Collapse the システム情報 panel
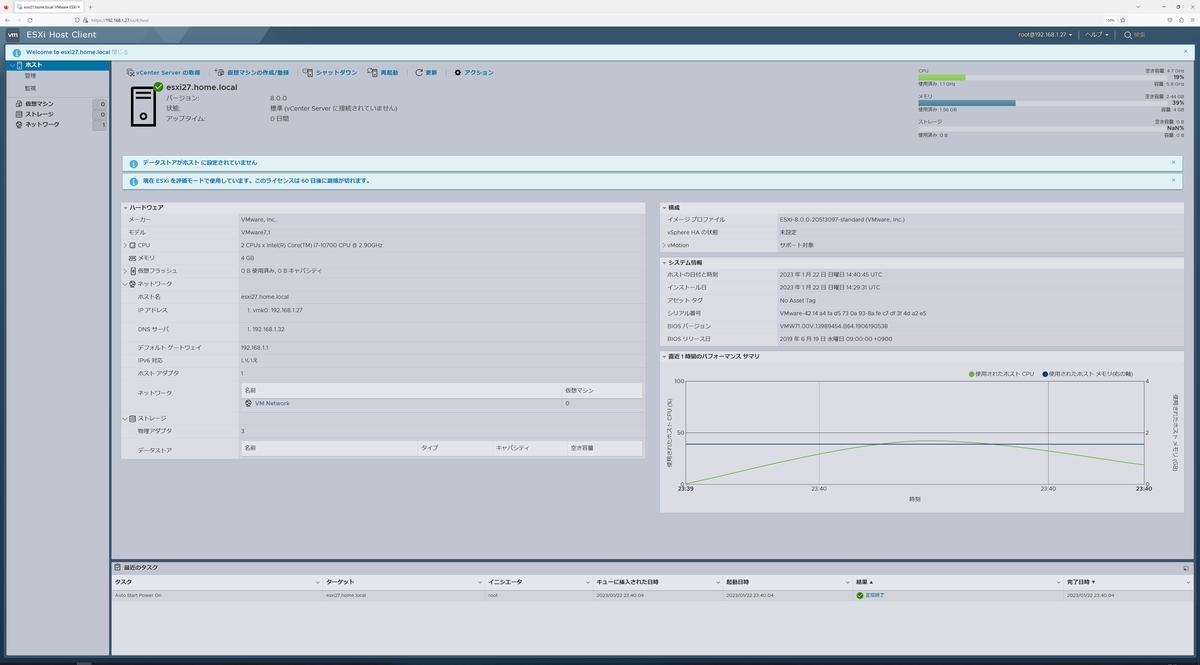 [x=664, y=262]
